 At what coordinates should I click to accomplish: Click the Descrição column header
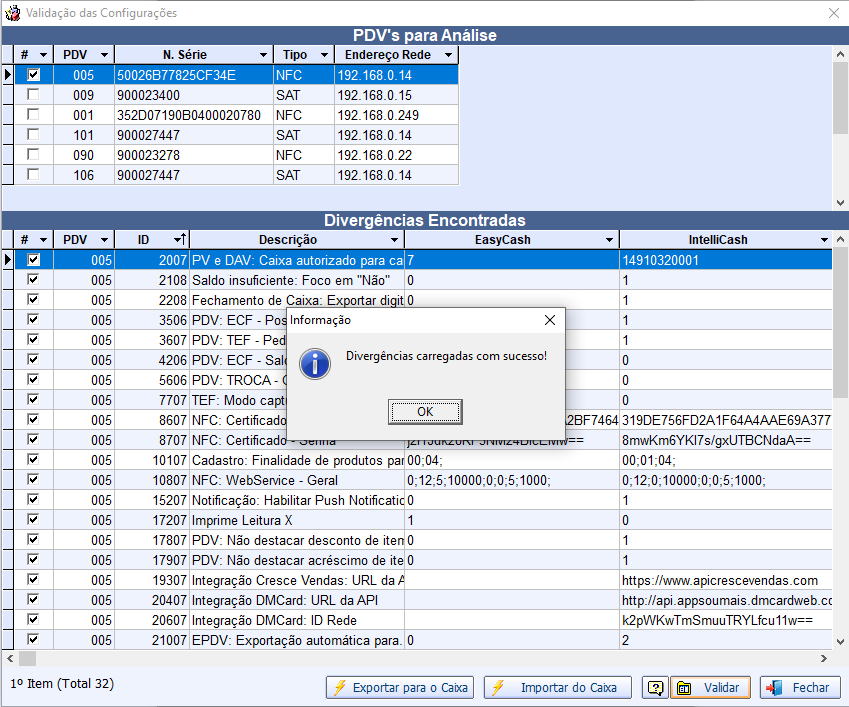[288, 240]
